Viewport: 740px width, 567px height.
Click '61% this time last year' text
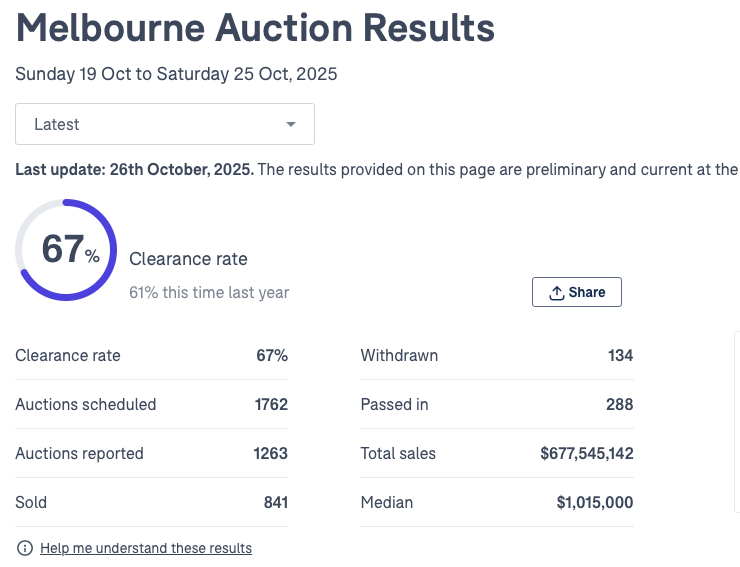click(209, 293)
